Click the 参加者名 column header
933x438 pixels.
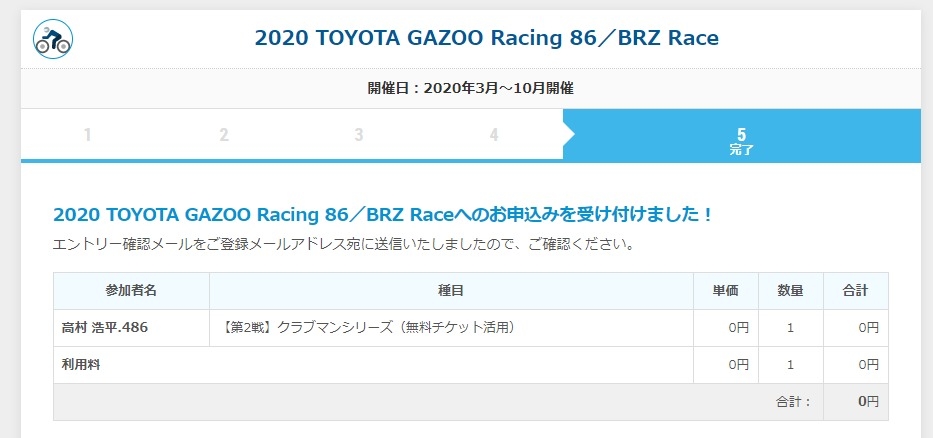point(131,291)
